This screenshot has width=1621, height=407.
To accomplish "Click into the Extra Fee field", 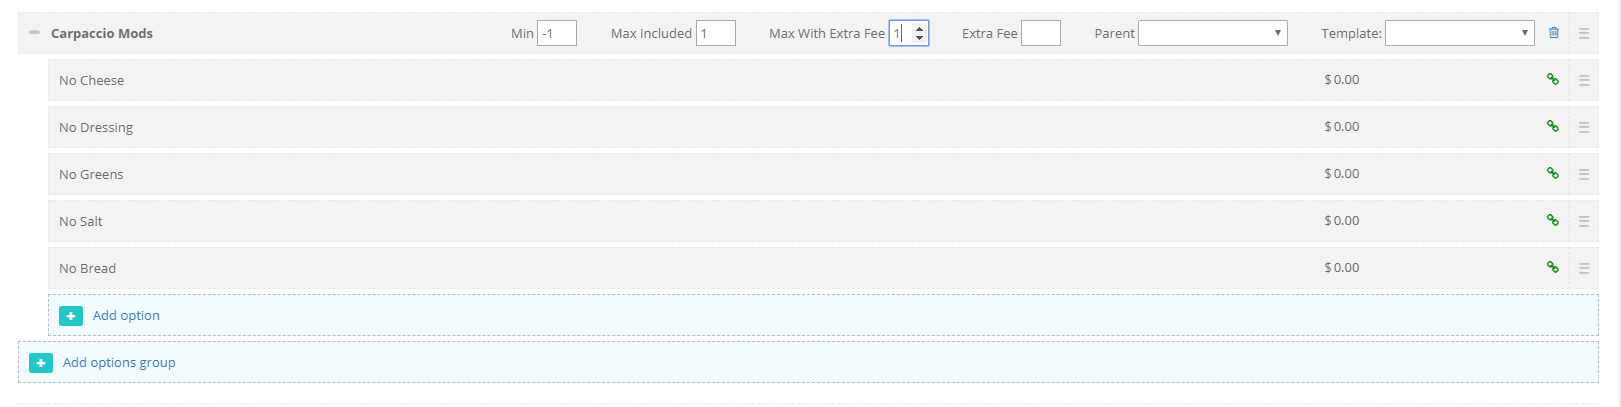I will pyautogui.click(x=1040, y=33).
